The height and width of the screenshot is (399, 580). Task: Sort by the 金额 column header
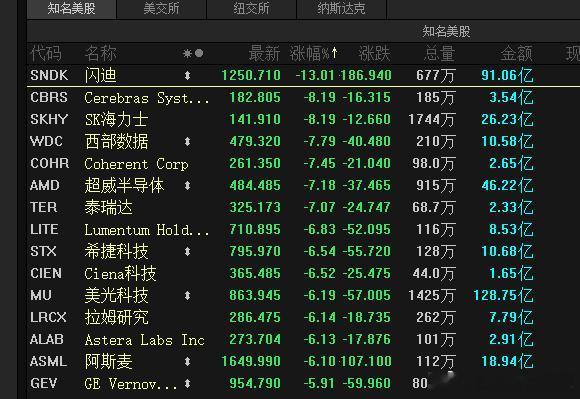pyautogui.click(x=517, y=54)
